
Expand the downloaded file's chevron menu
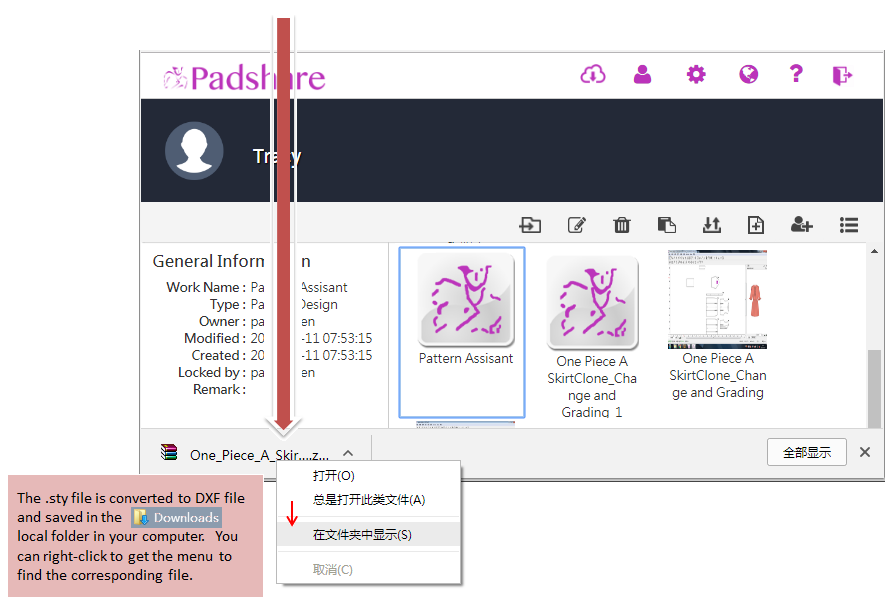pos(348,453)
